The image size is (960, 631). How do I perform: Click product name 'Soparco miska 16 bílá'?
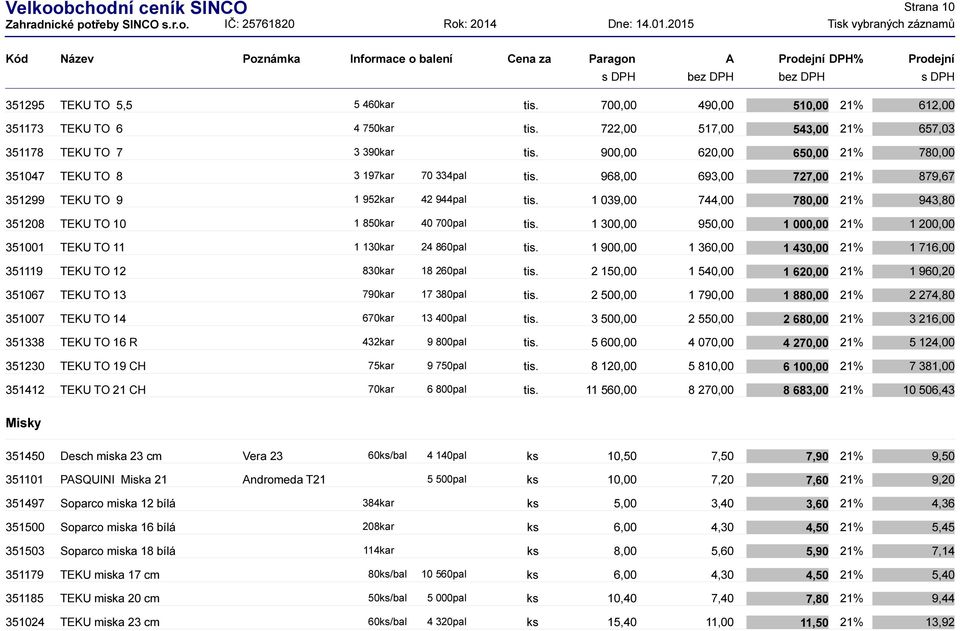118,528
